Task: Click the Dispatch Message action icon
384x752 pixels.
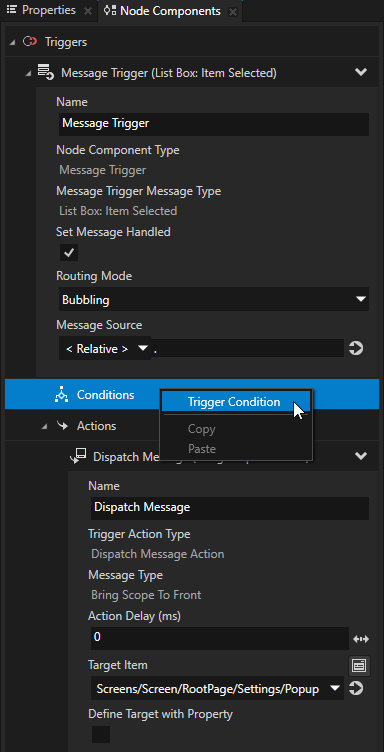Action: click(x=78, y=456)
